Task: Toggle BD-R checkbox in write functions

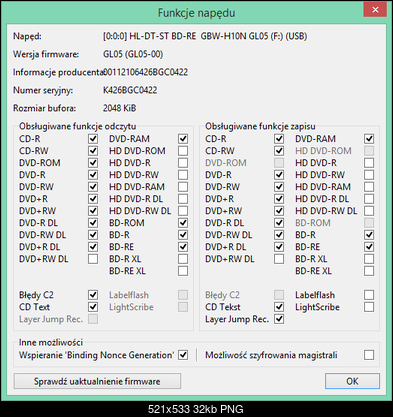Action: click(369, 235)
